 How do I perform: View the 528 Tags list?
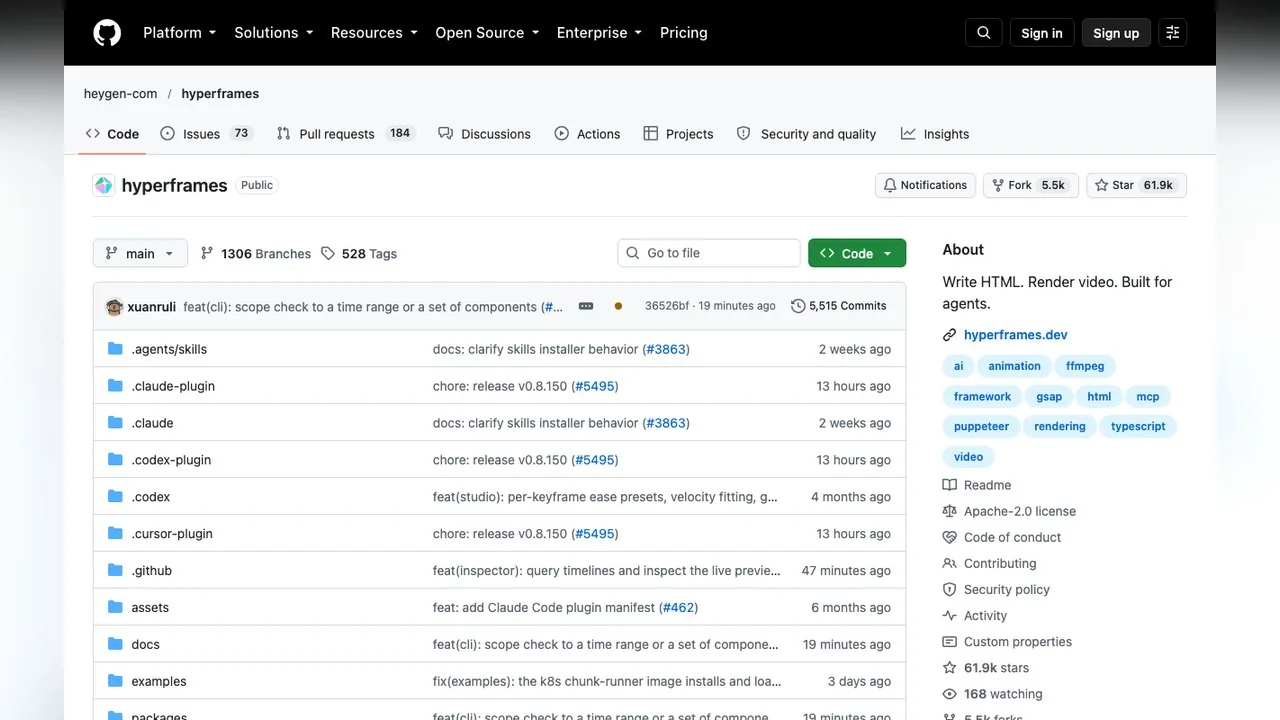tap(359, 254)
